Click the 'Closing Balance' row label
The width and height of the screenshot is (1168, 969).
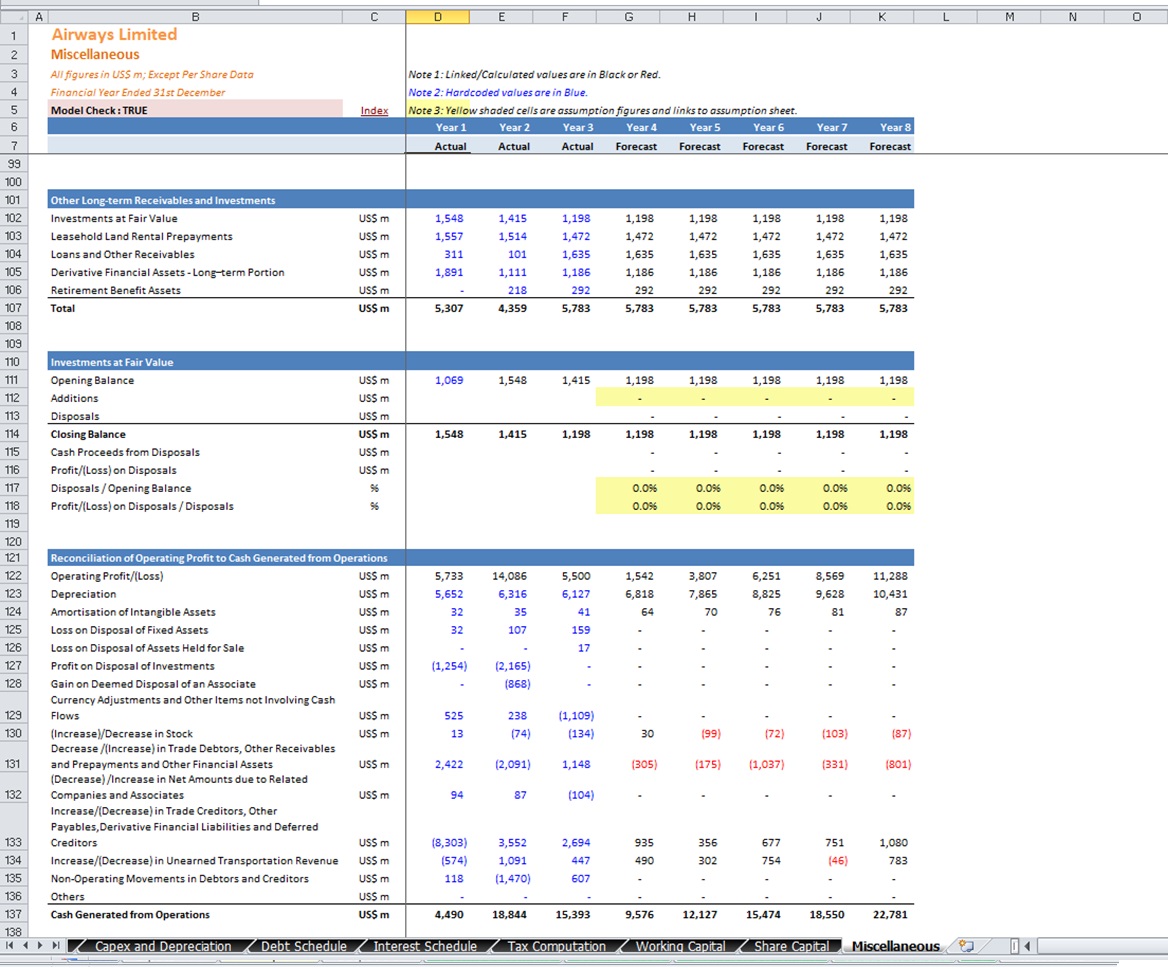pyautogui.click(x=88, y=434)
